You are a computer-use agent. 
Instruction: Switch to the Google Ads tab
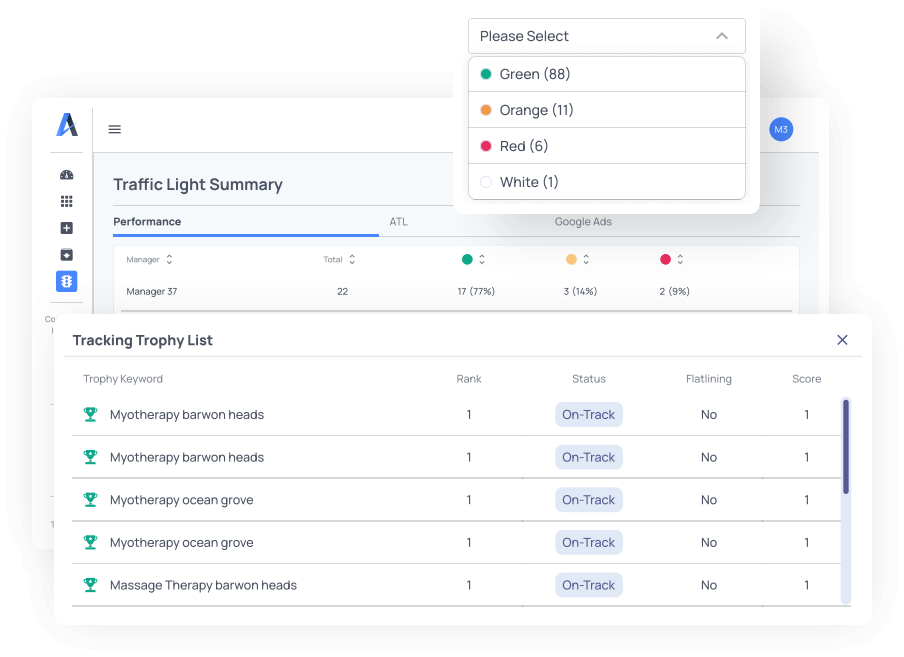(583, 222)
